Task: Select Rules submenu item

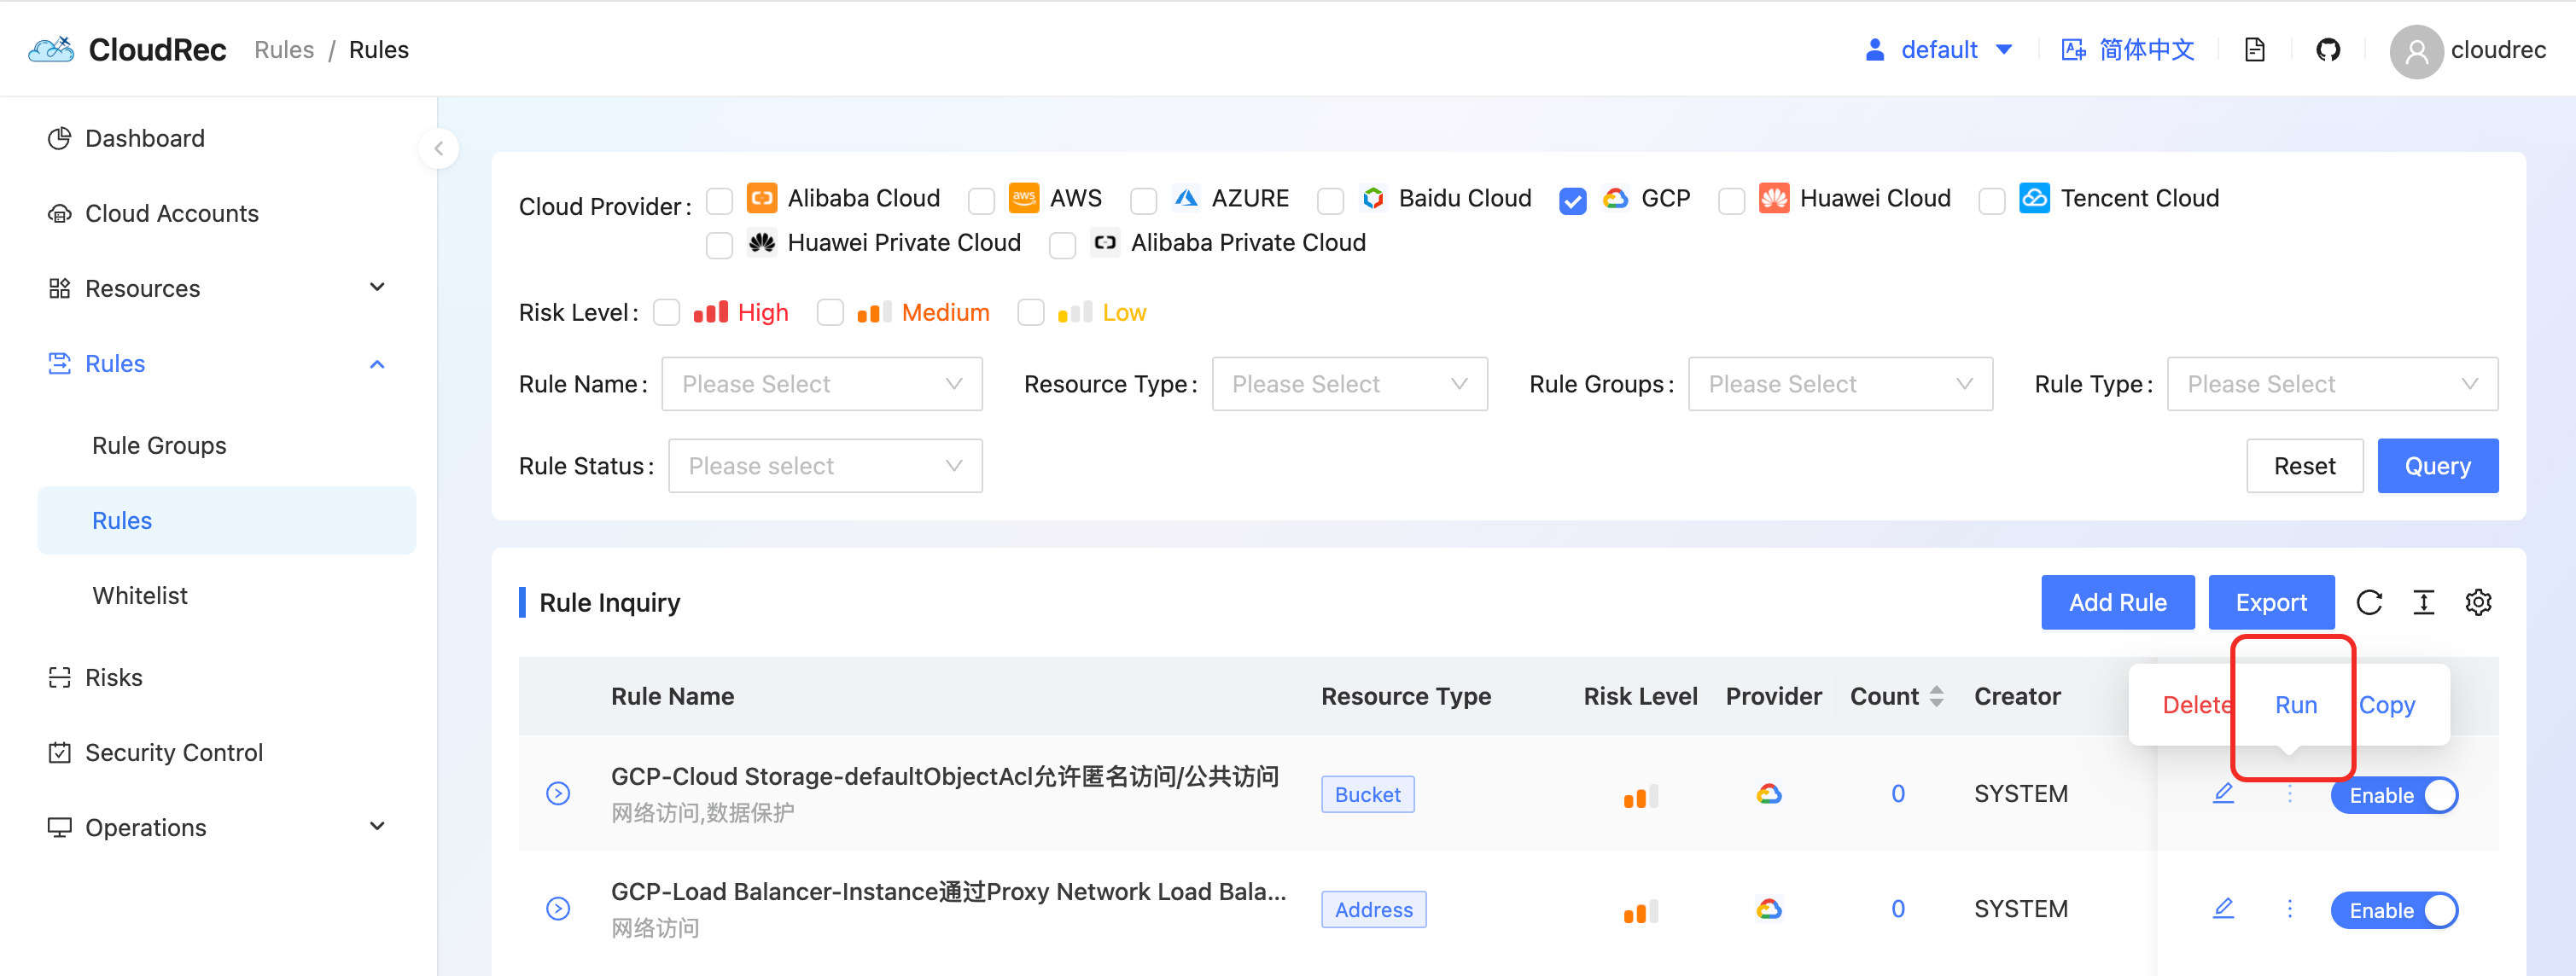Action: [226, 520]
